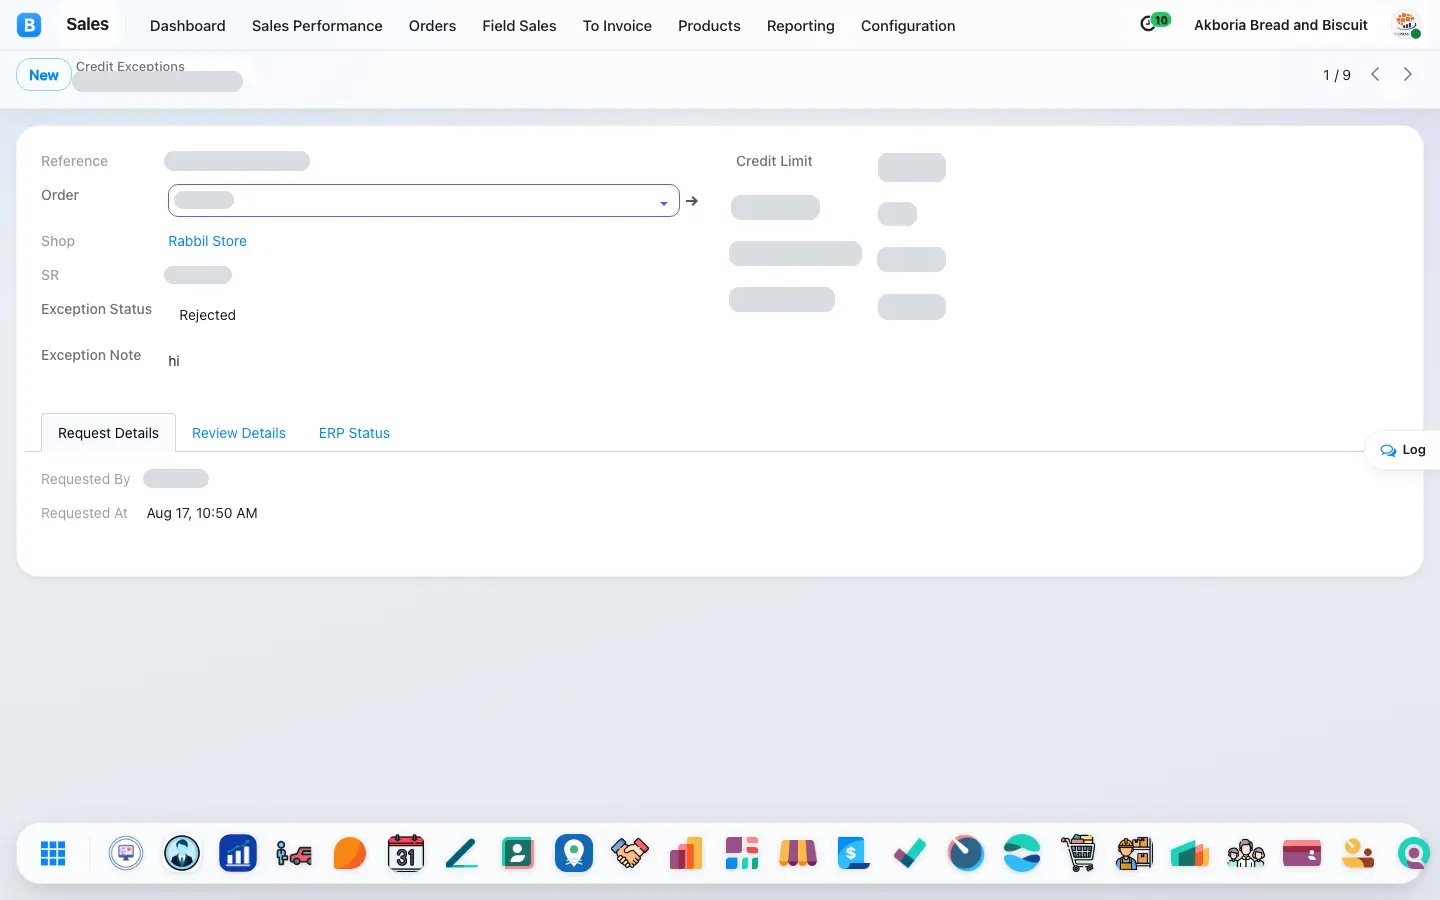The image size is (1440, 900).
Task: Click the Akboria Bread and Biscuit company switcher
Action: click(x=1281, y=25)
